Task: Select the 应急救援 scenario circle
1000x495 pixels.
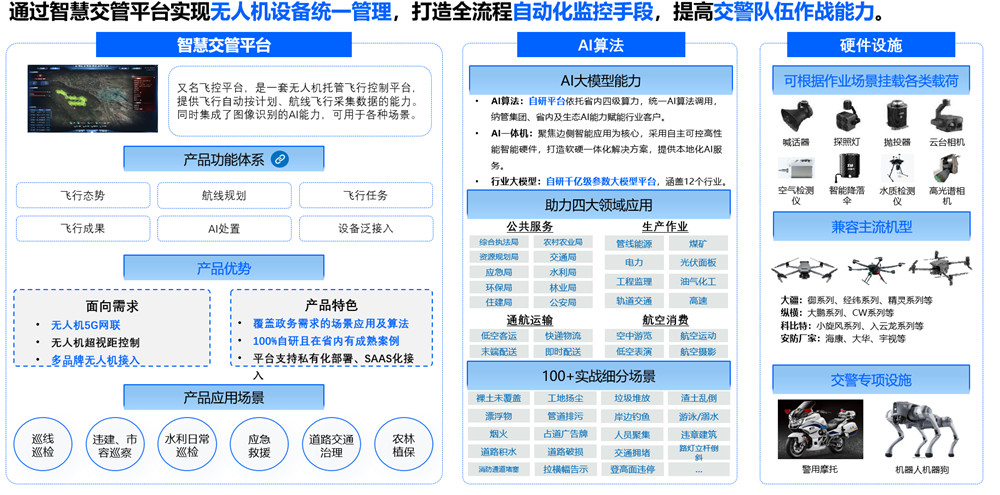Action: (260, 446)
